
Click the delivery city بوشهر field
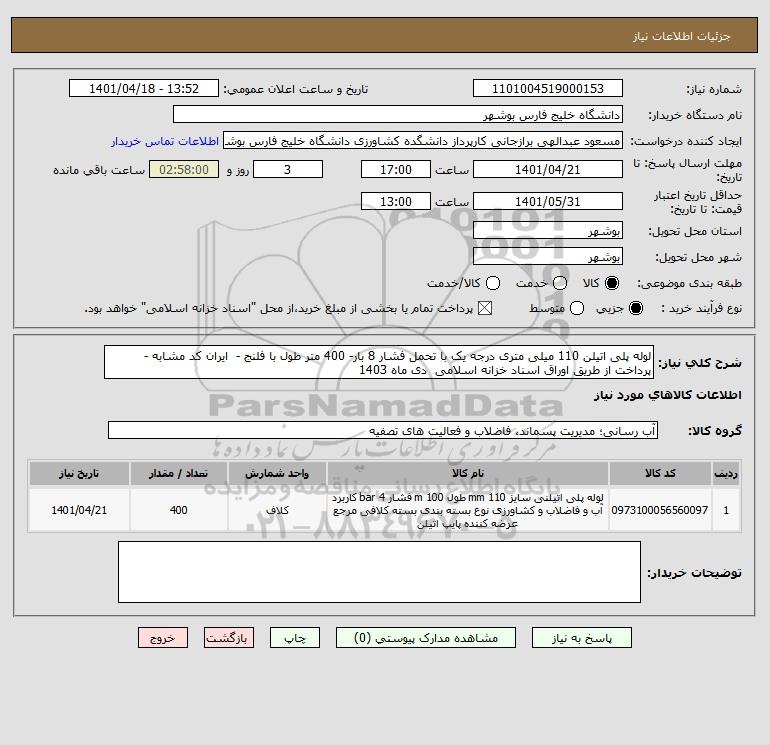(548, 257)
